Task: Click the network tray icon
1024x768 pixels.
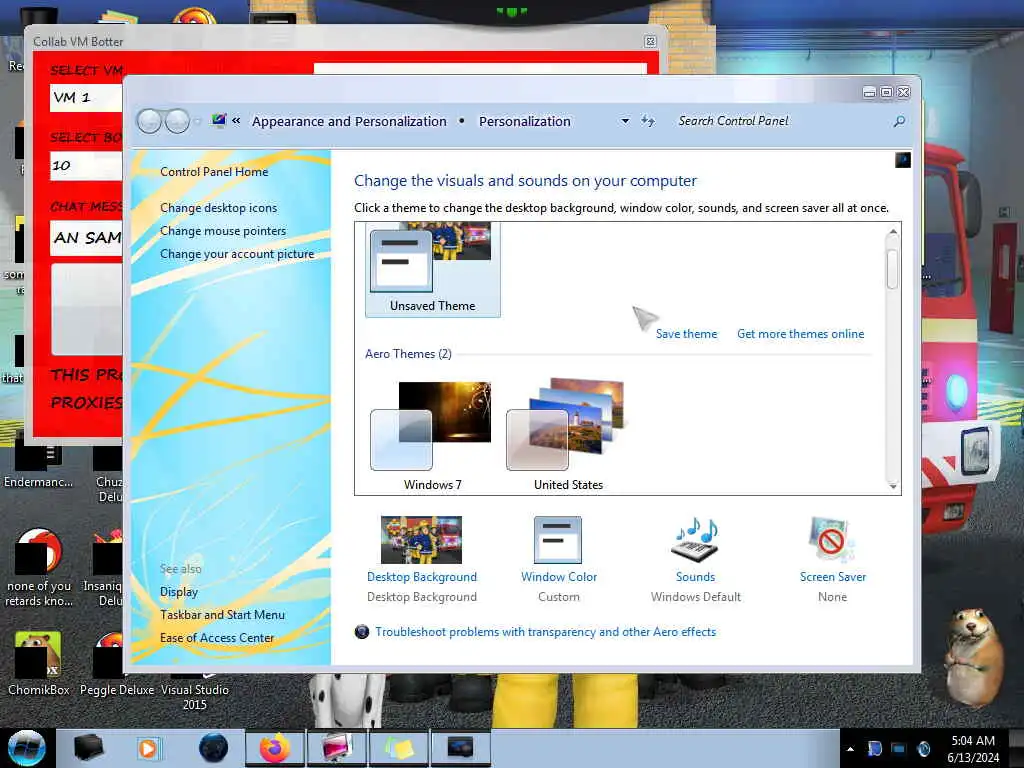Action: pos(899,749)
